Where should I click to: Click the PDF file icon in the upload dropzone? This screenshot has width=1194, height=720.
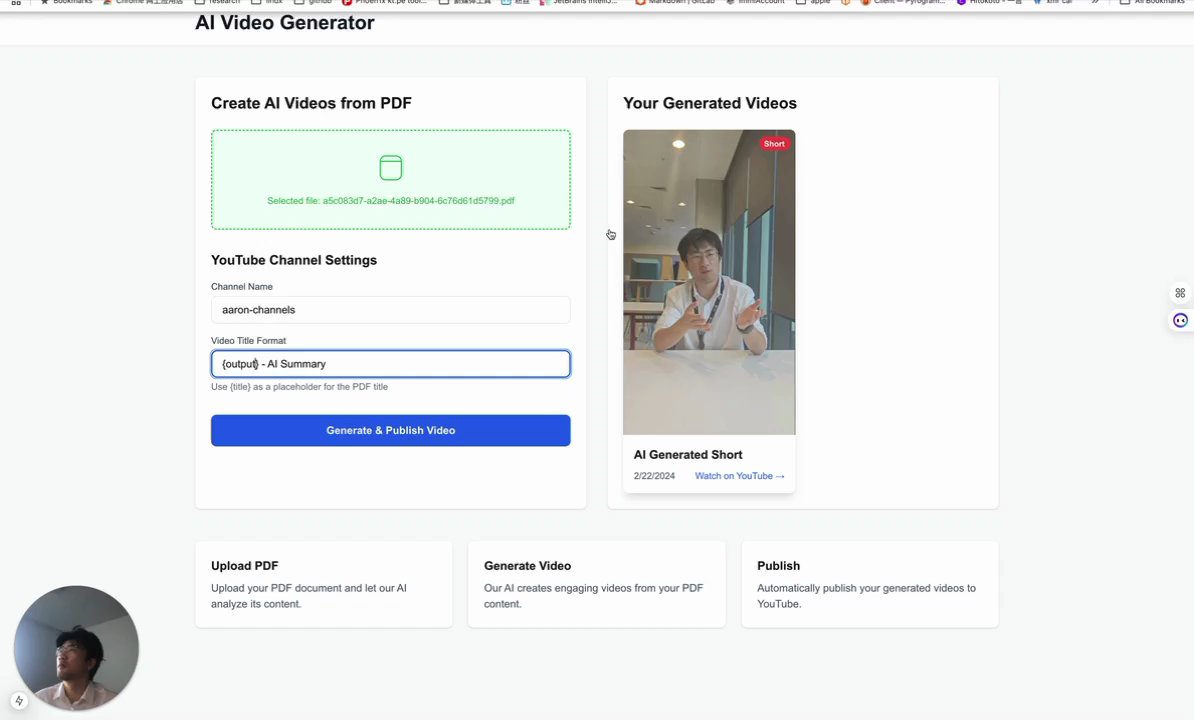[391, 167]
